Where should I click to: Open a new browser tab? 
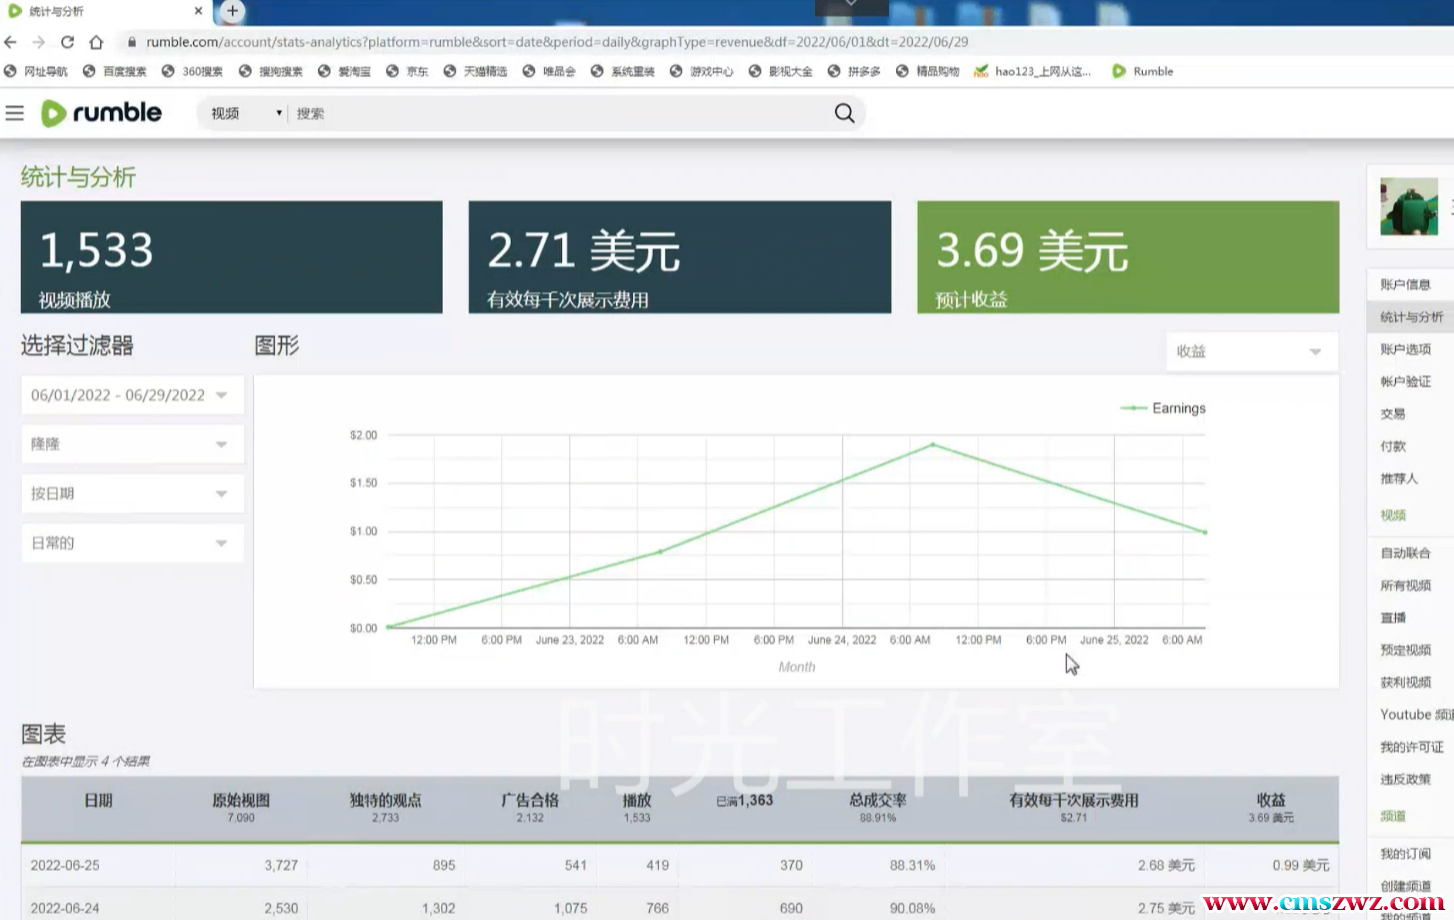232,11
